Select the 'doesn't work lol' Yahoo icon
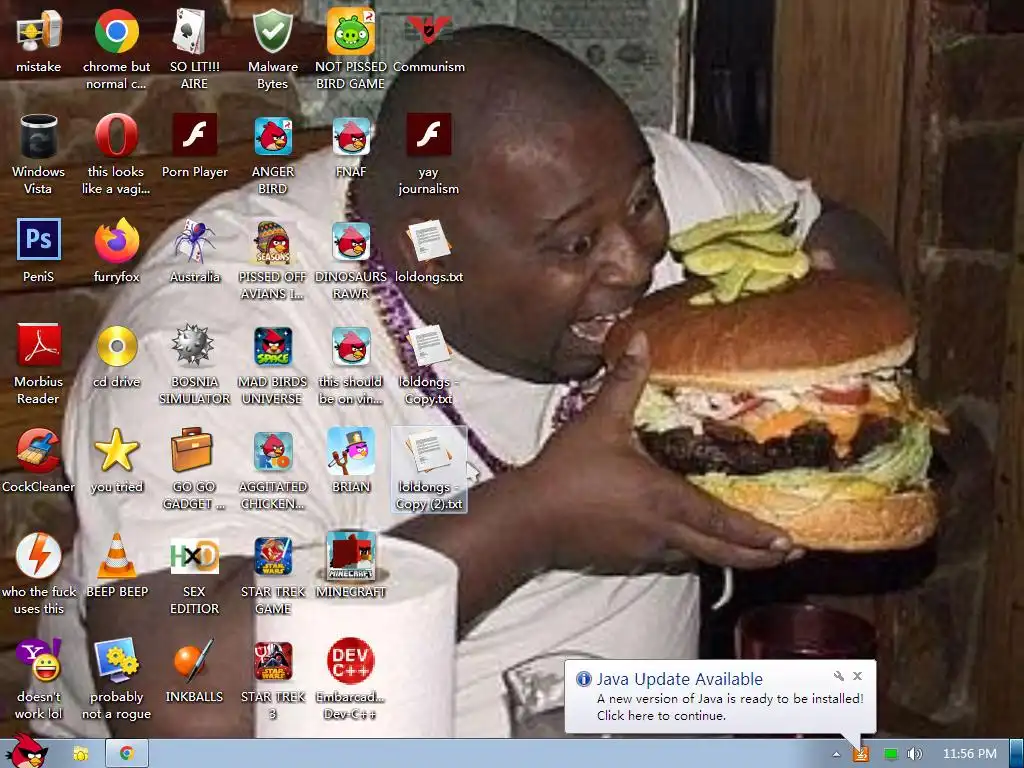The height and width of the screenshot is (768, 1024). tap(39, 661)
